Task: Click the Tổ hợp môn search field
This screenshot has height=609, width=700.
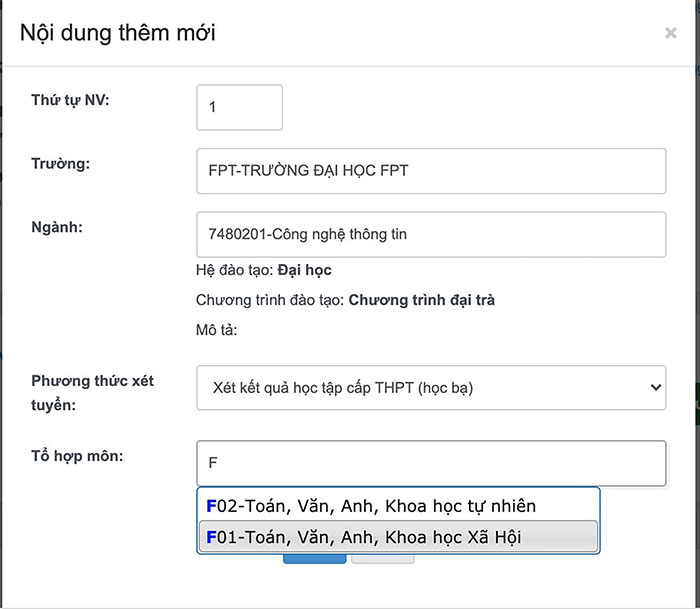Action: click(x=431, y=463)
